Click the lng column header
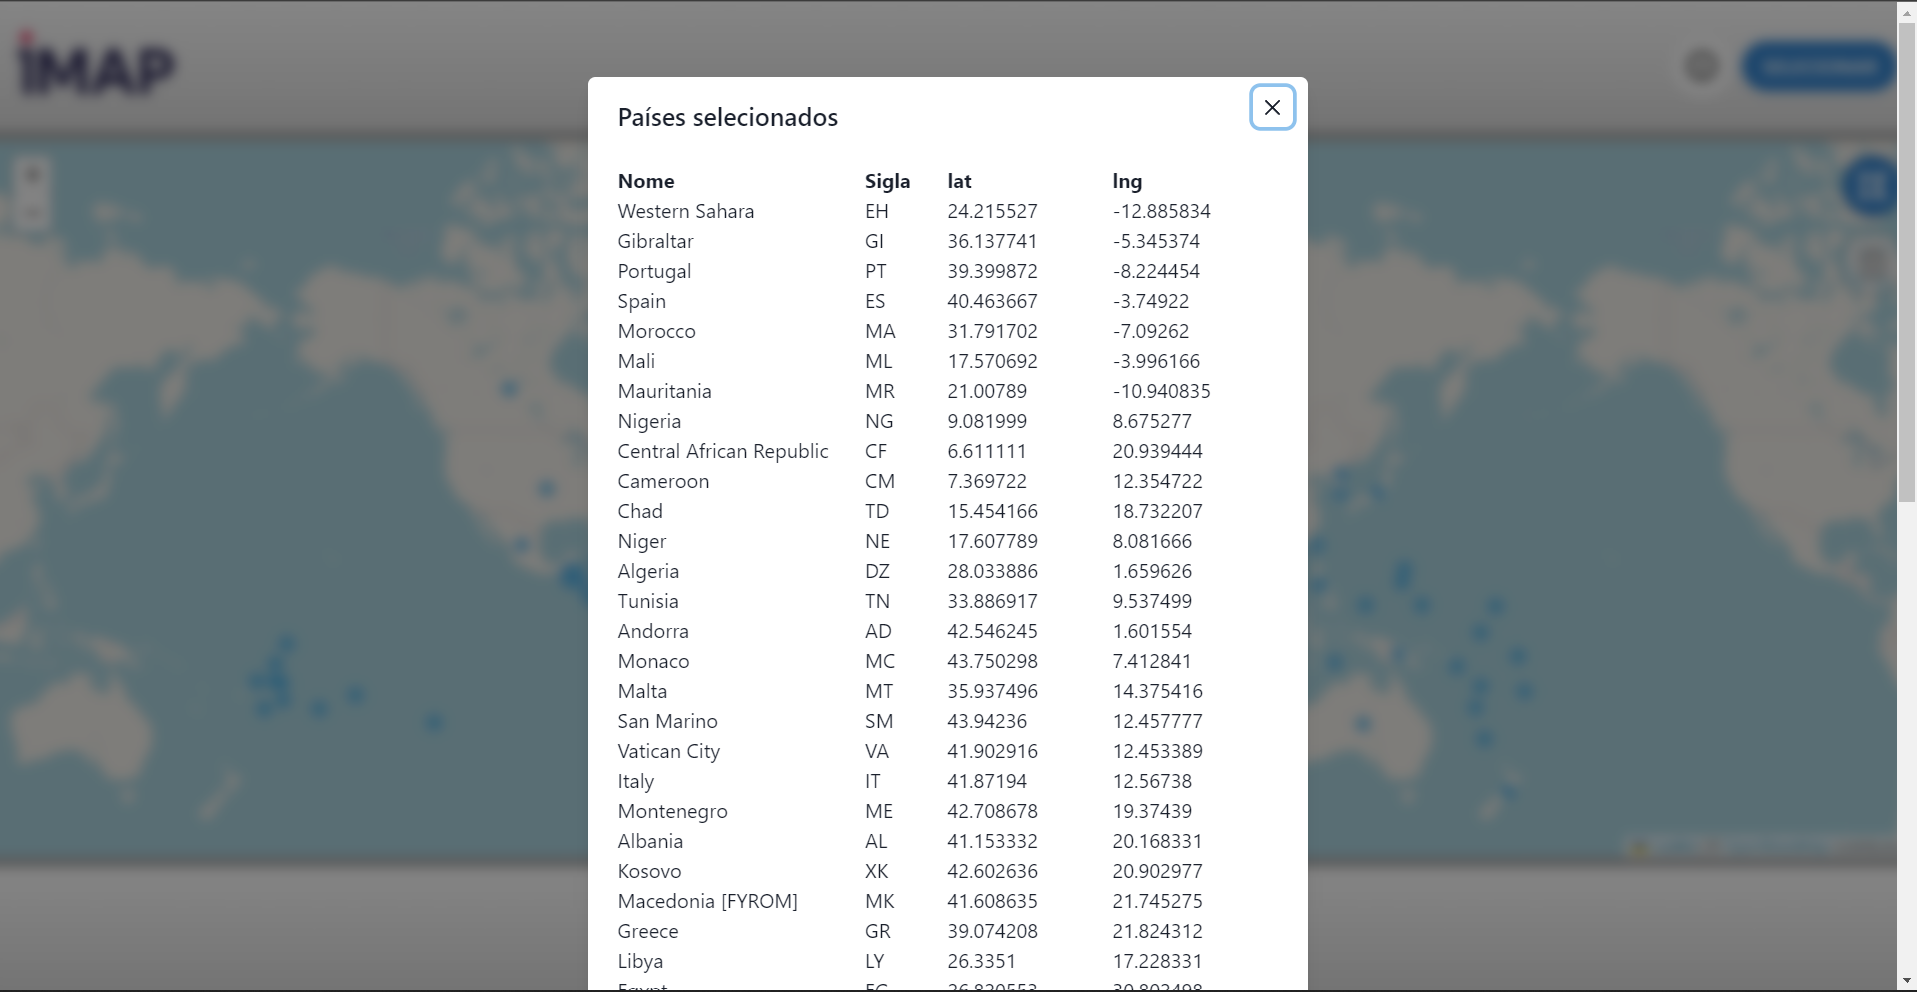Screen dimensions: 1917x992 pos(1127,181)
